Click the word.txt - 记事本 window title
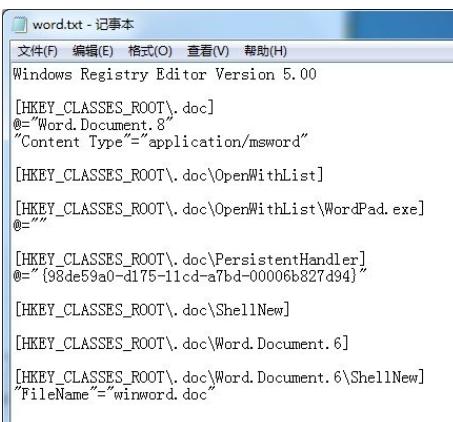The width and height of the screenshot is (453, 422). 83,25
